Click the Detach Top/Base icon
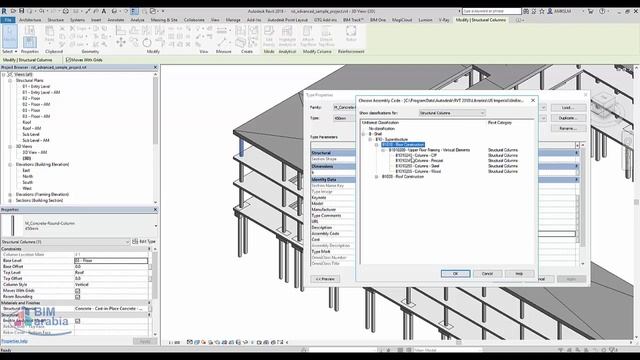 (x=326, y=36)
